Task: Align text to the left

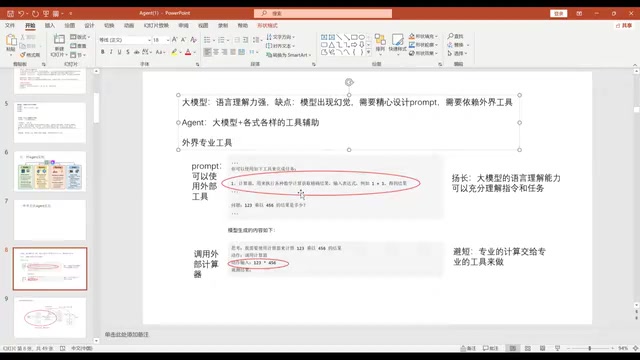Action: pos(208,52)
